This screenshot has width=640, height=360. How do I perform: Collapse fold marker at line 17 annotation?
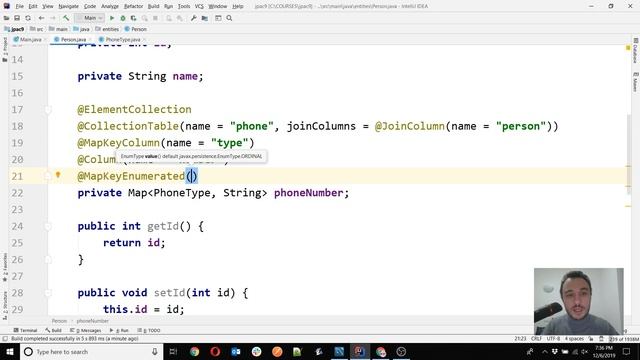48,109
